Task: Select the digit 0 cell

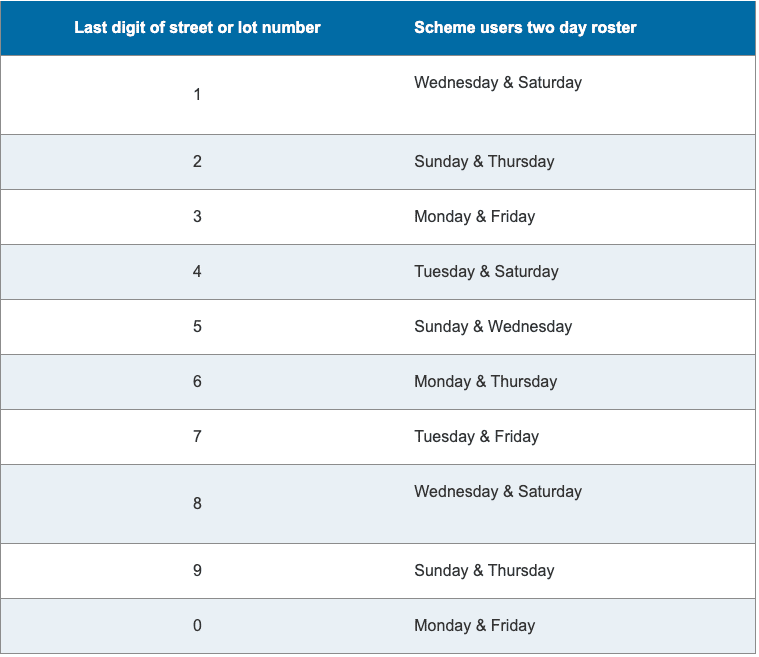Action: (x=197, y=626)
